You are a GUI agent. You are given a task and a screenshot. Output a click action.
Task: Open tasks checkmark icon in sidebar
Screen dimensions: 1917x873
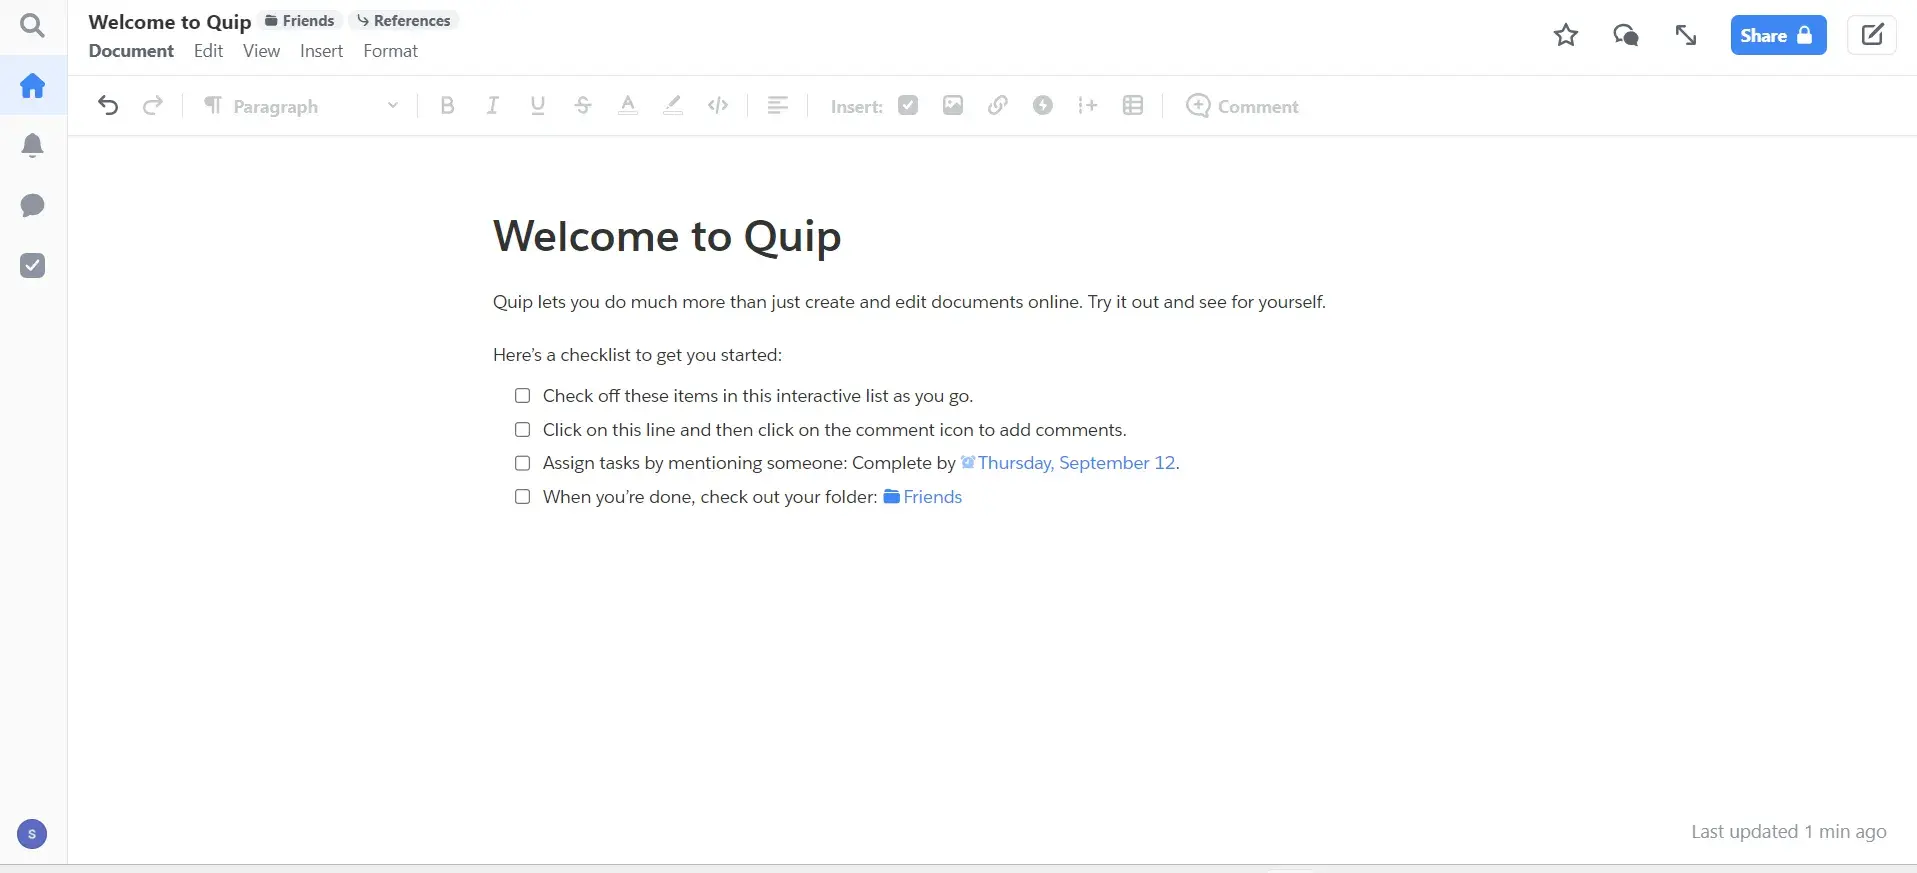32,266
